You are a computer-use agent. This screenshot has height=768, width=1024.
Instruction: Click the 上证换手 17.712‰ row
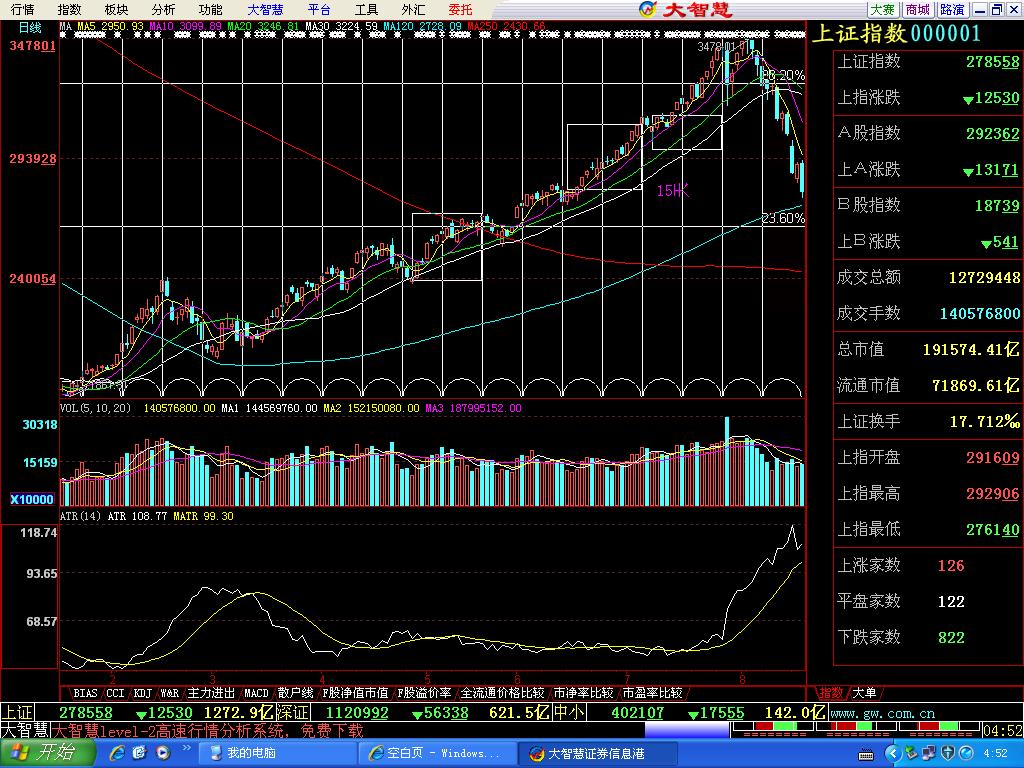(928, 421)
